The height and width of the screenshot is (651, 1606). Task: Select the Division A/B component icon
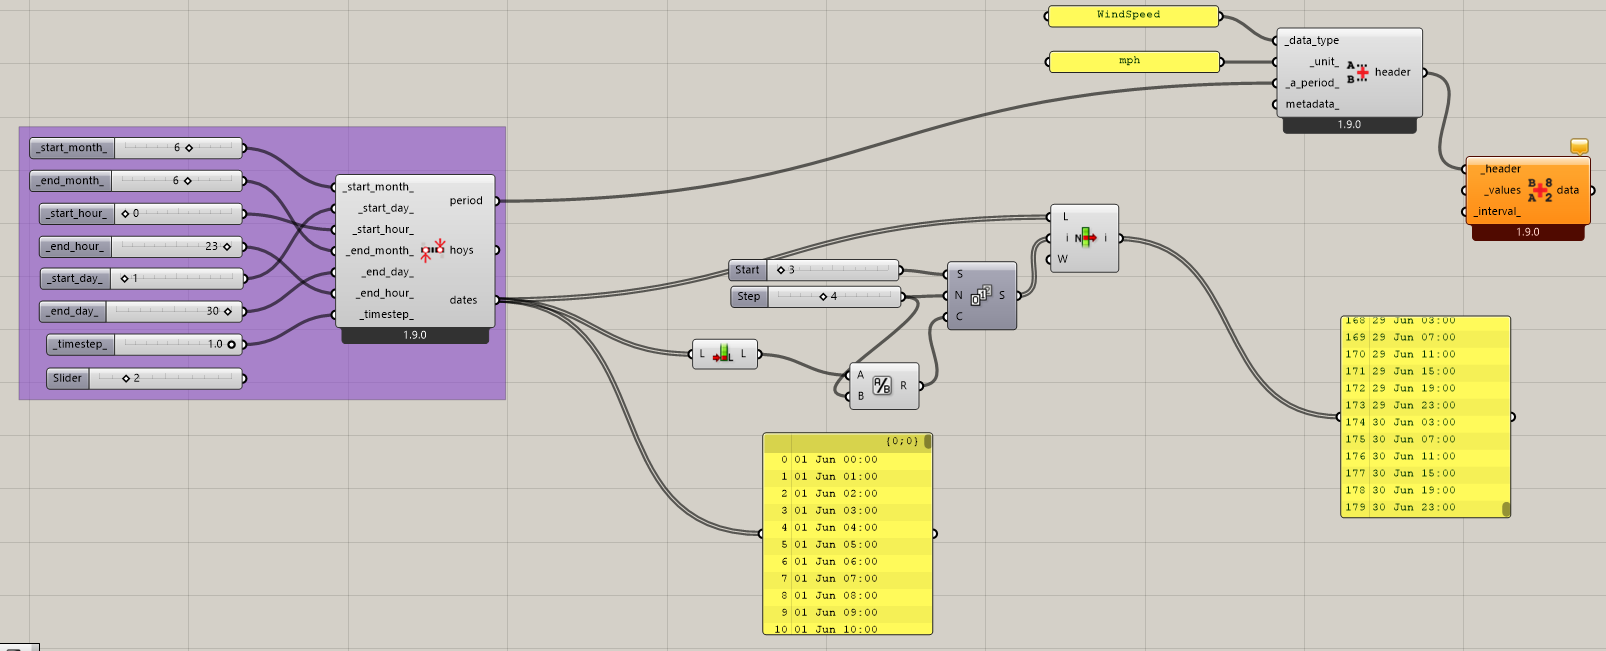(x=881, y=385)
